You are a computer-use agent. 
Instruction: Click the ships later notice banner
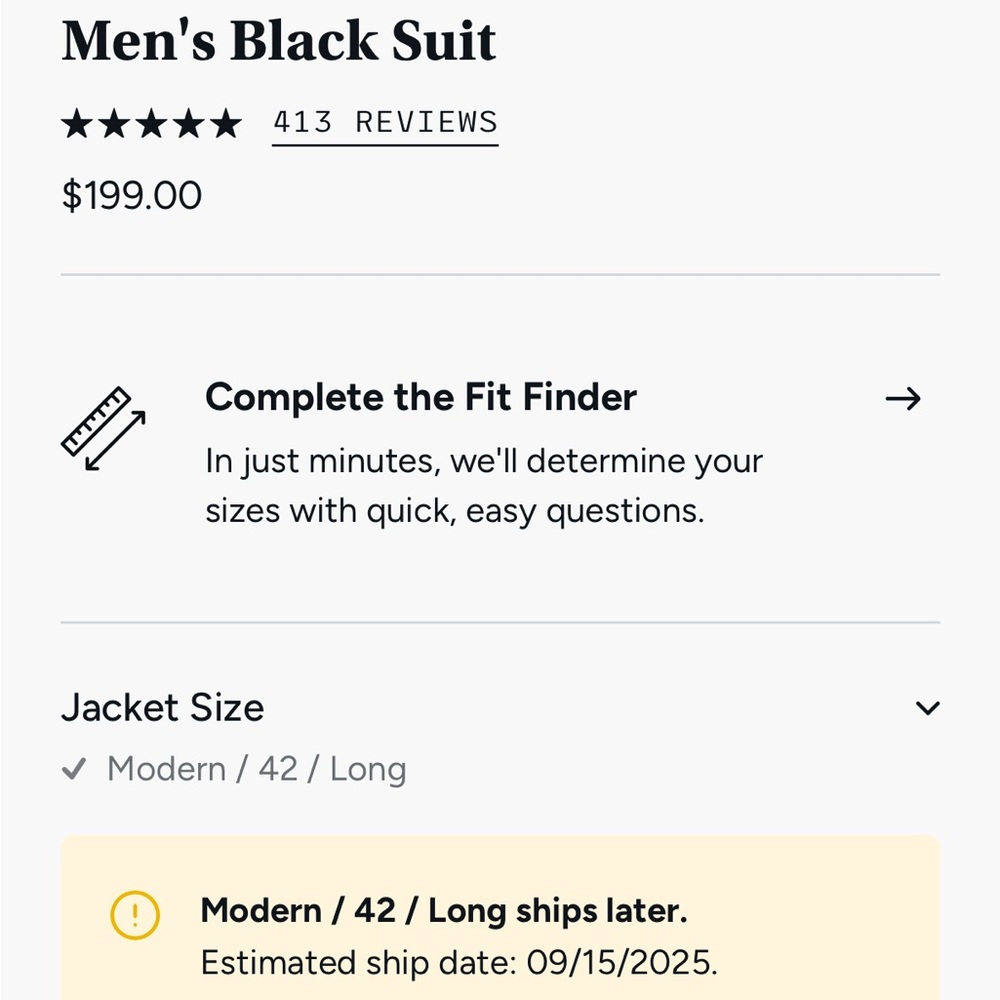pyautogui.click(x=500, y=920)
